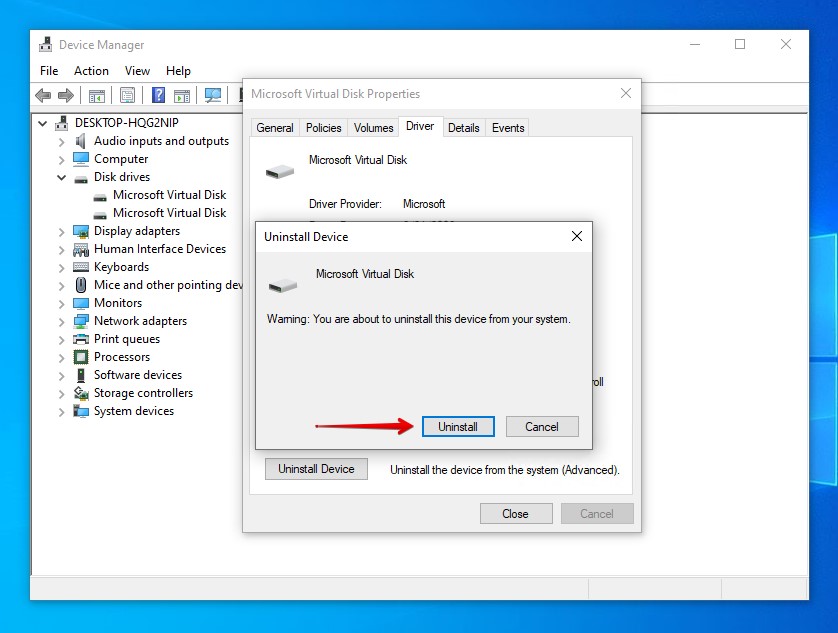
Task: Click the Display adapters category icon
Action: click(x=81, y=231)
